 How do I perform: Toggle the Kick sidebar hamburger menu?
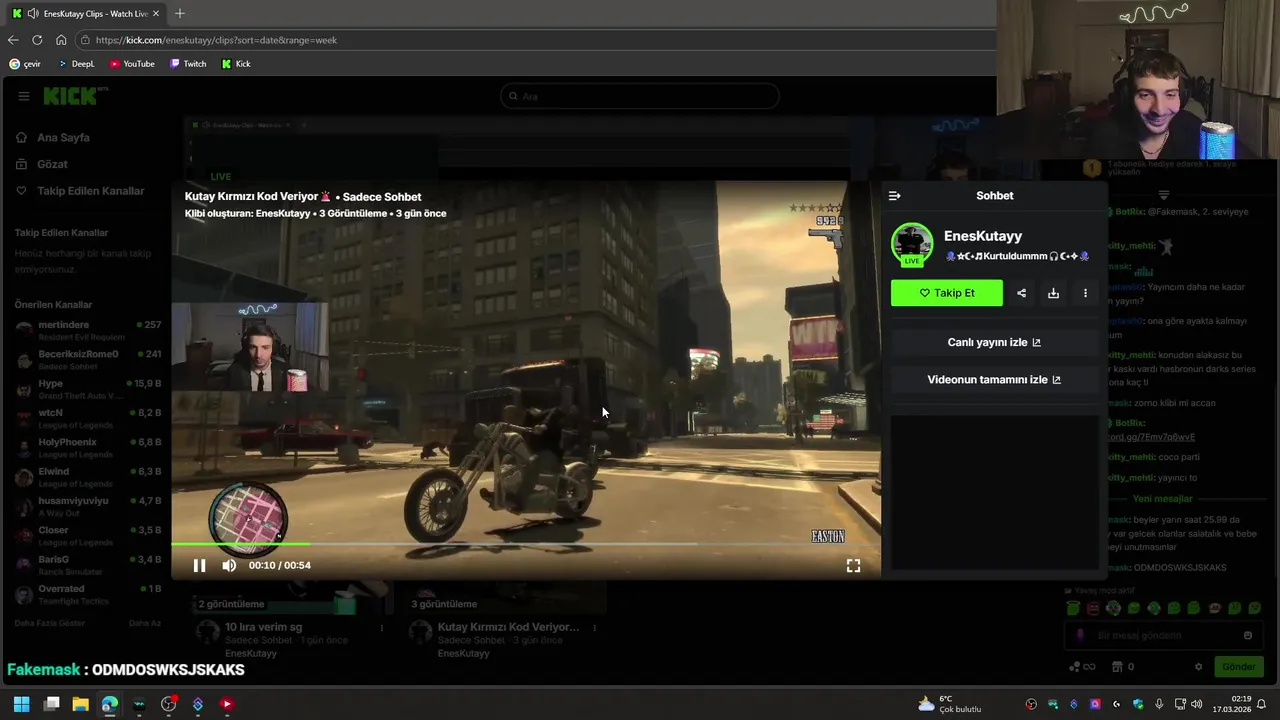[23, 96]
